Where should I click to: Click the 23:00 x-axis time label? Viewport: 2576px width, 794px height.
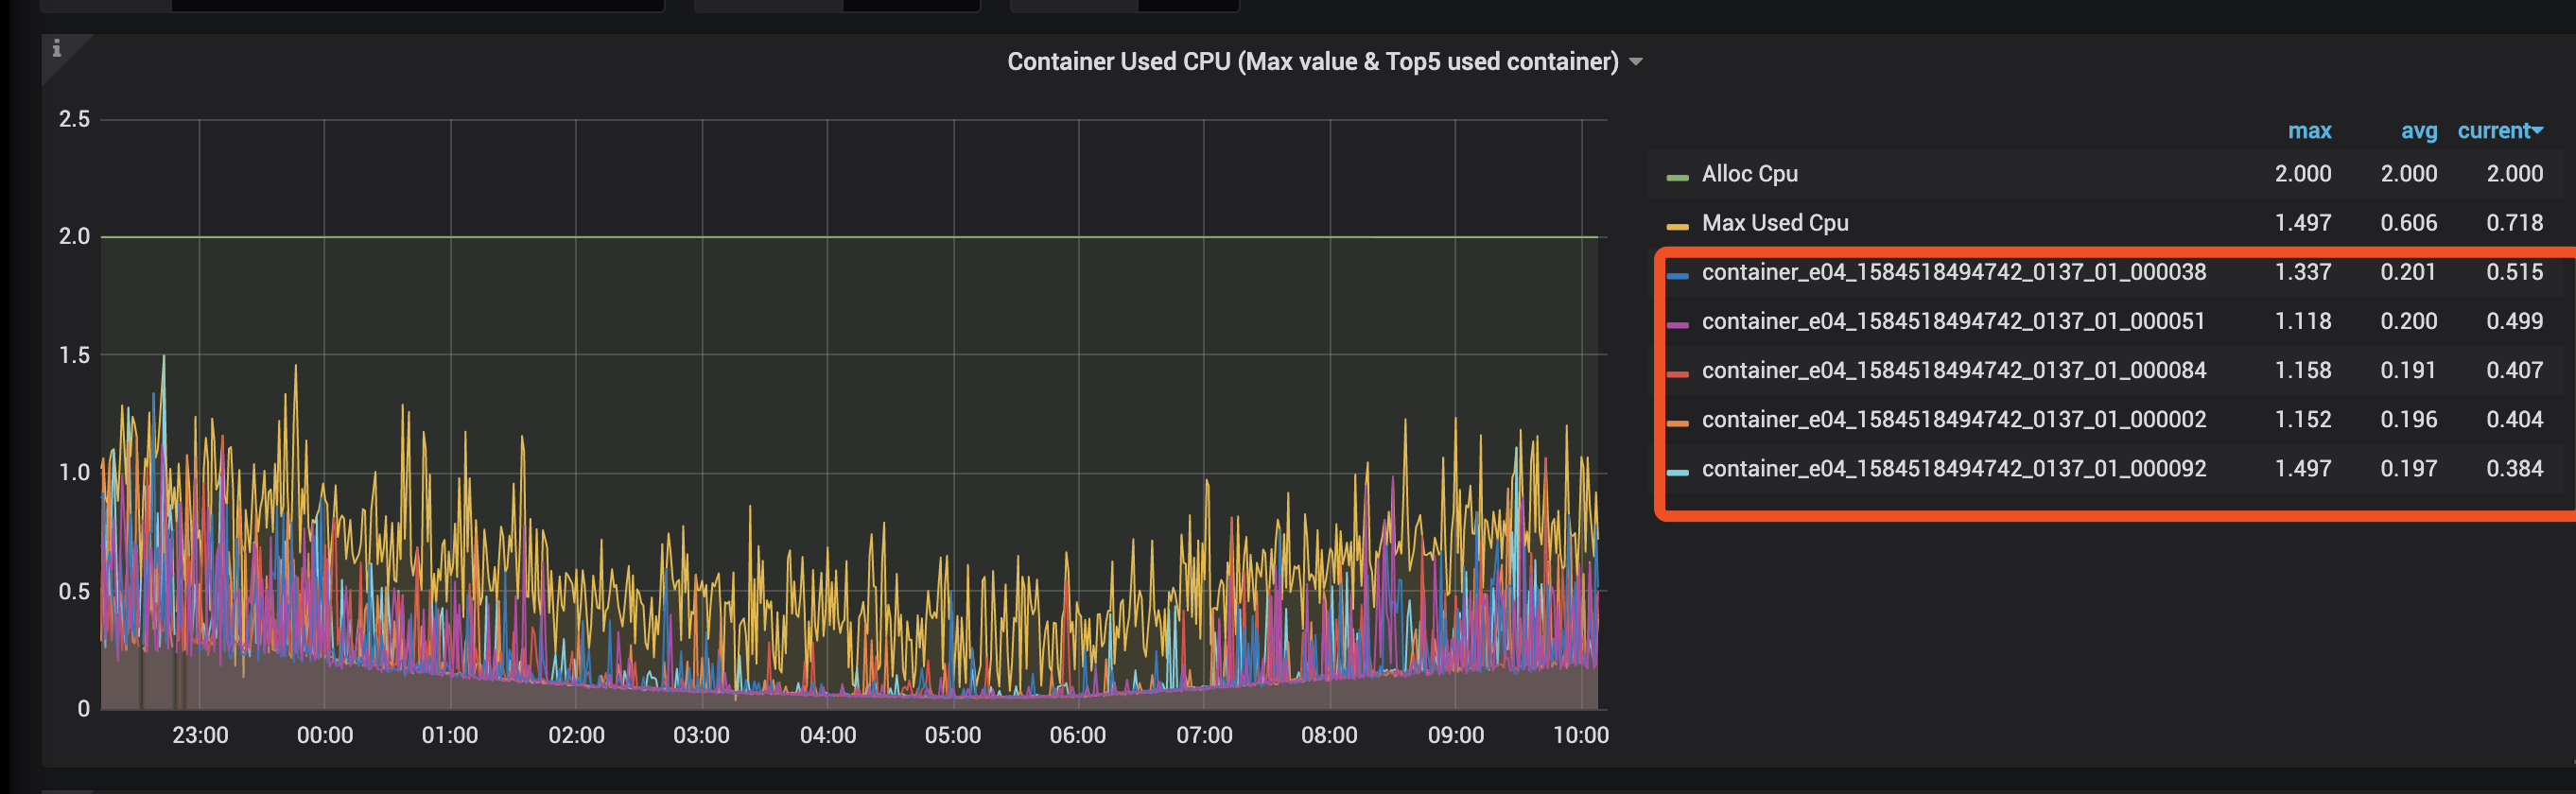[x=200, y=735]
